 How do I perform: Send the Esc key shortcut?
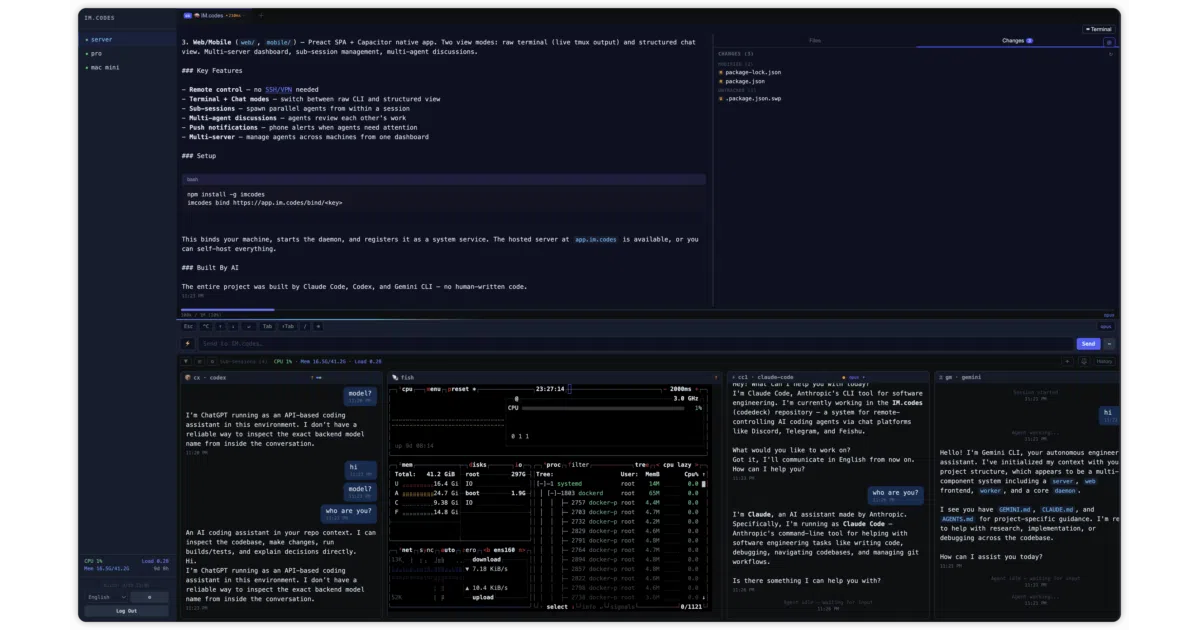pyautogui.click(x=188, y=326)
